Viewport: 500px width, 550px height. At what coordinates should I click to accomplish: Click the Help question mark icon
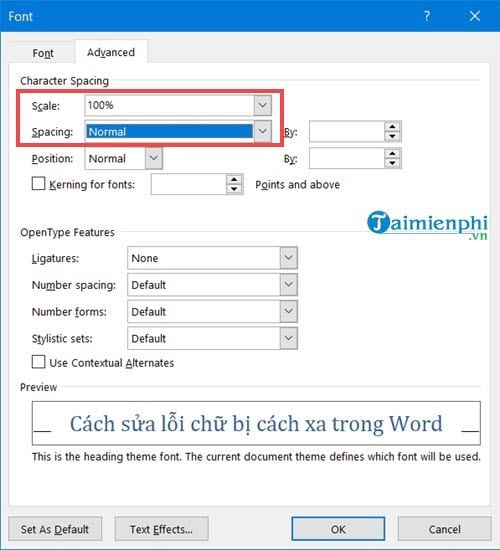click(x=427, y=16)
